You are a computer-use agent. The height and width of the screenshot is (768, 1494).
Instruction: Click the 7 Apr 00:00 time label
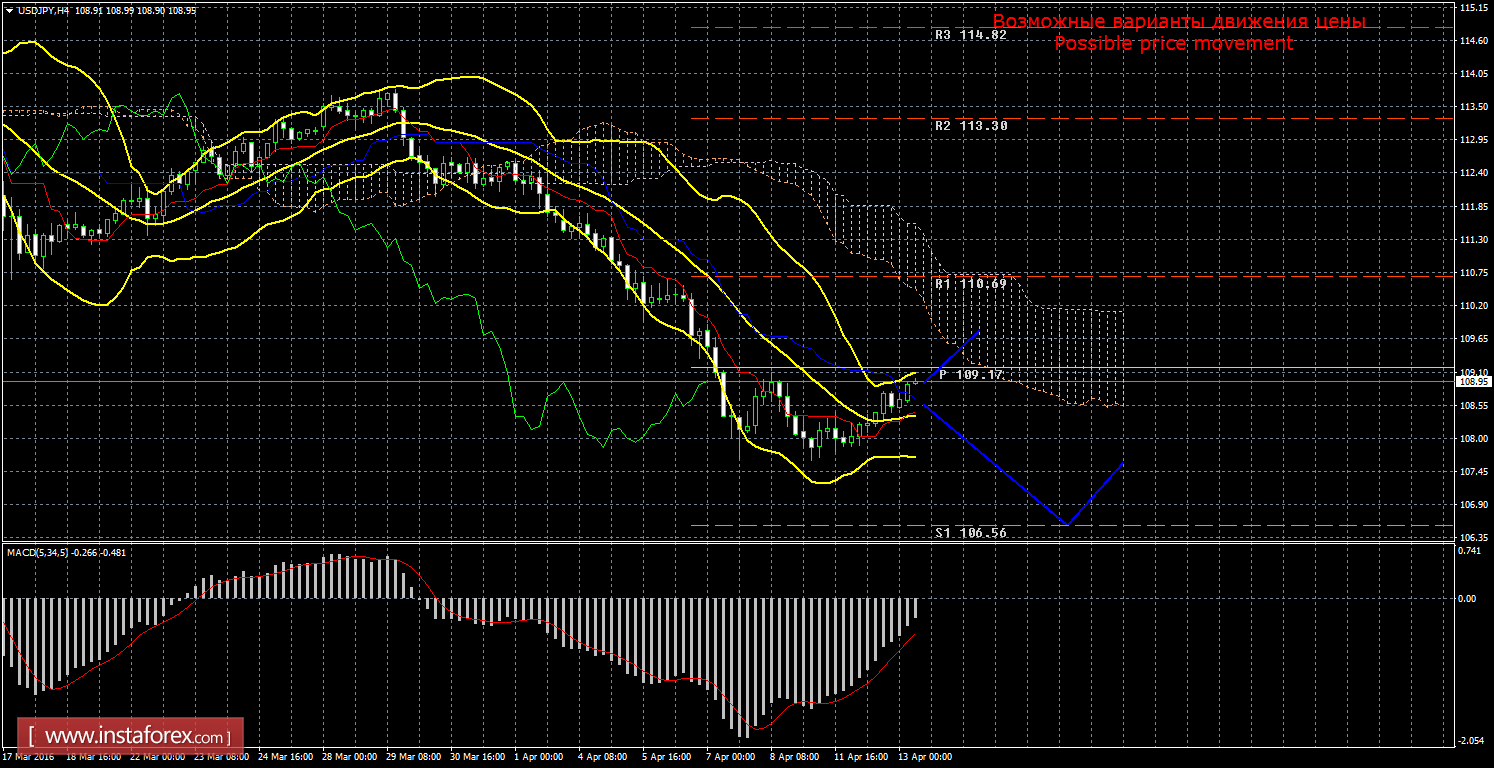[x=731, y=757]
